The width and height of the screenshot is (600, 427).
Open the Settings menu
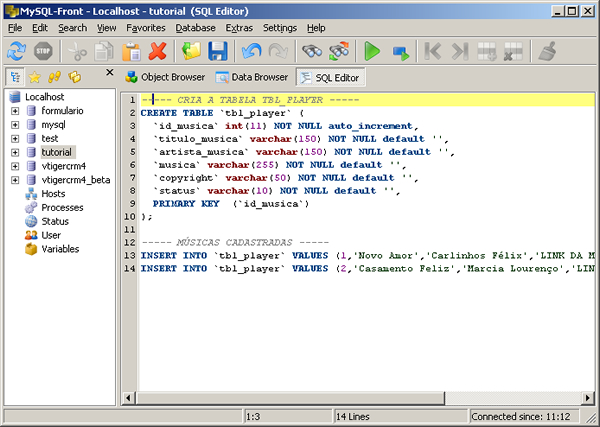(280, 28)
